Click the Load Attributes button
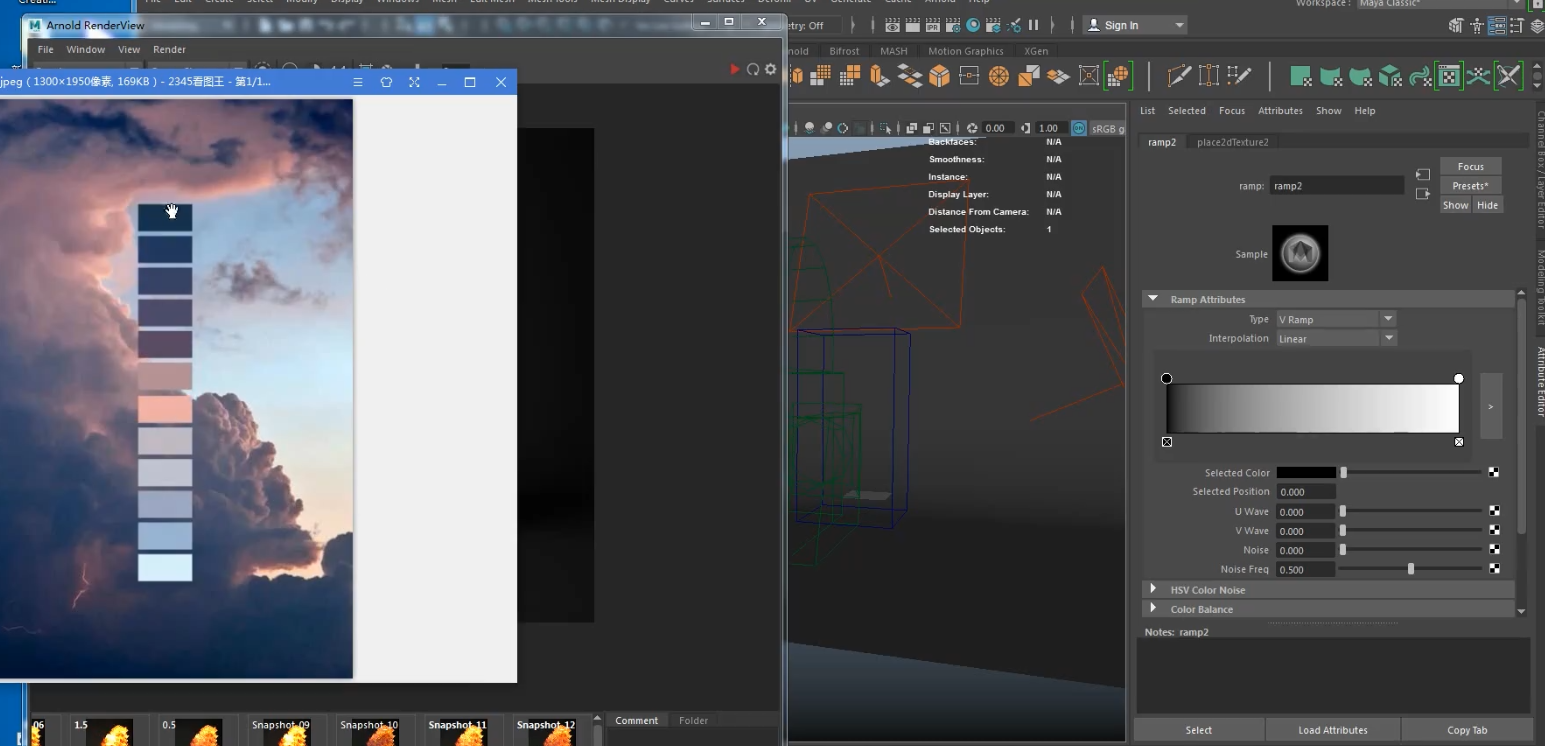This screenshot has height=746, width=1545. point(1333,730)
